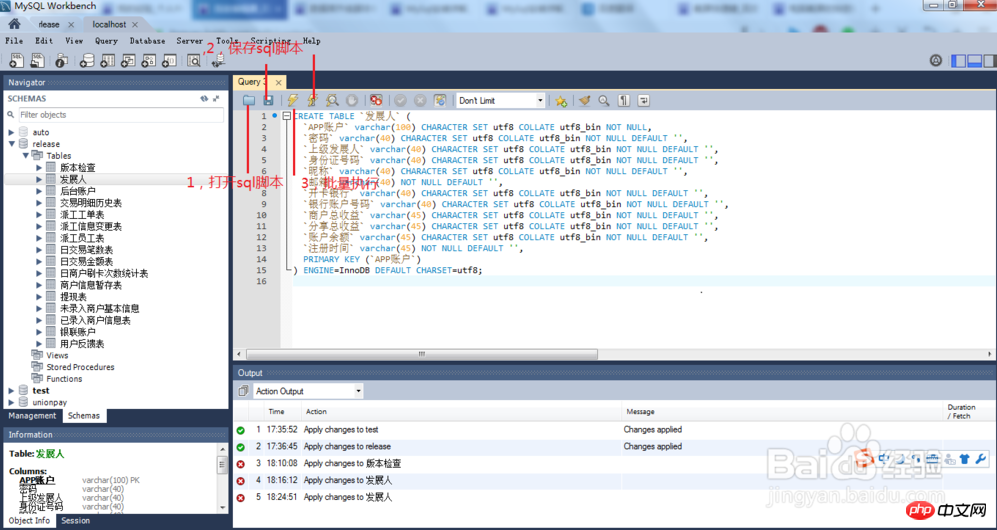Select the 用户反馈表 table
The width and height of the screenshot is (997, 530).
click(x=82, y=344)
